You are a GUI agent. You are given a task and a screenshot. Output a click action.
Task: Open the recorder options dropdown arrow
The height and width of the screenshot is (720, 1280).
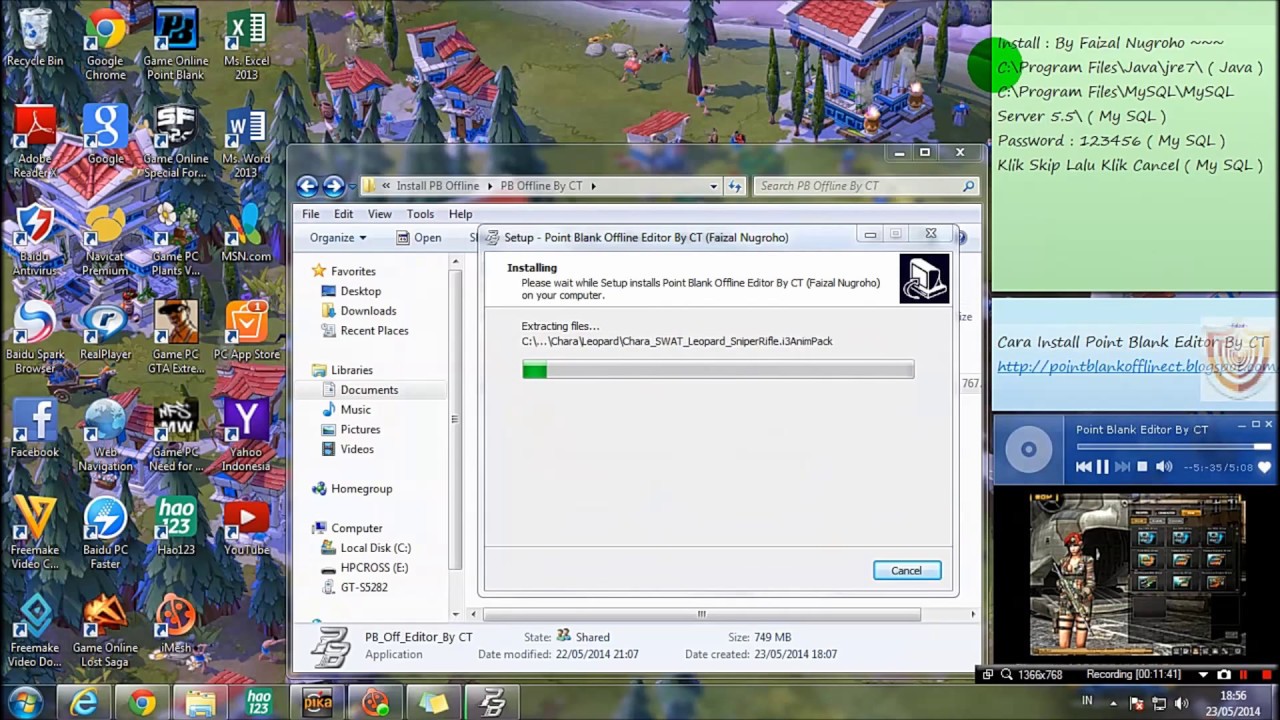pyautogui.click(x=1203, y=675)
